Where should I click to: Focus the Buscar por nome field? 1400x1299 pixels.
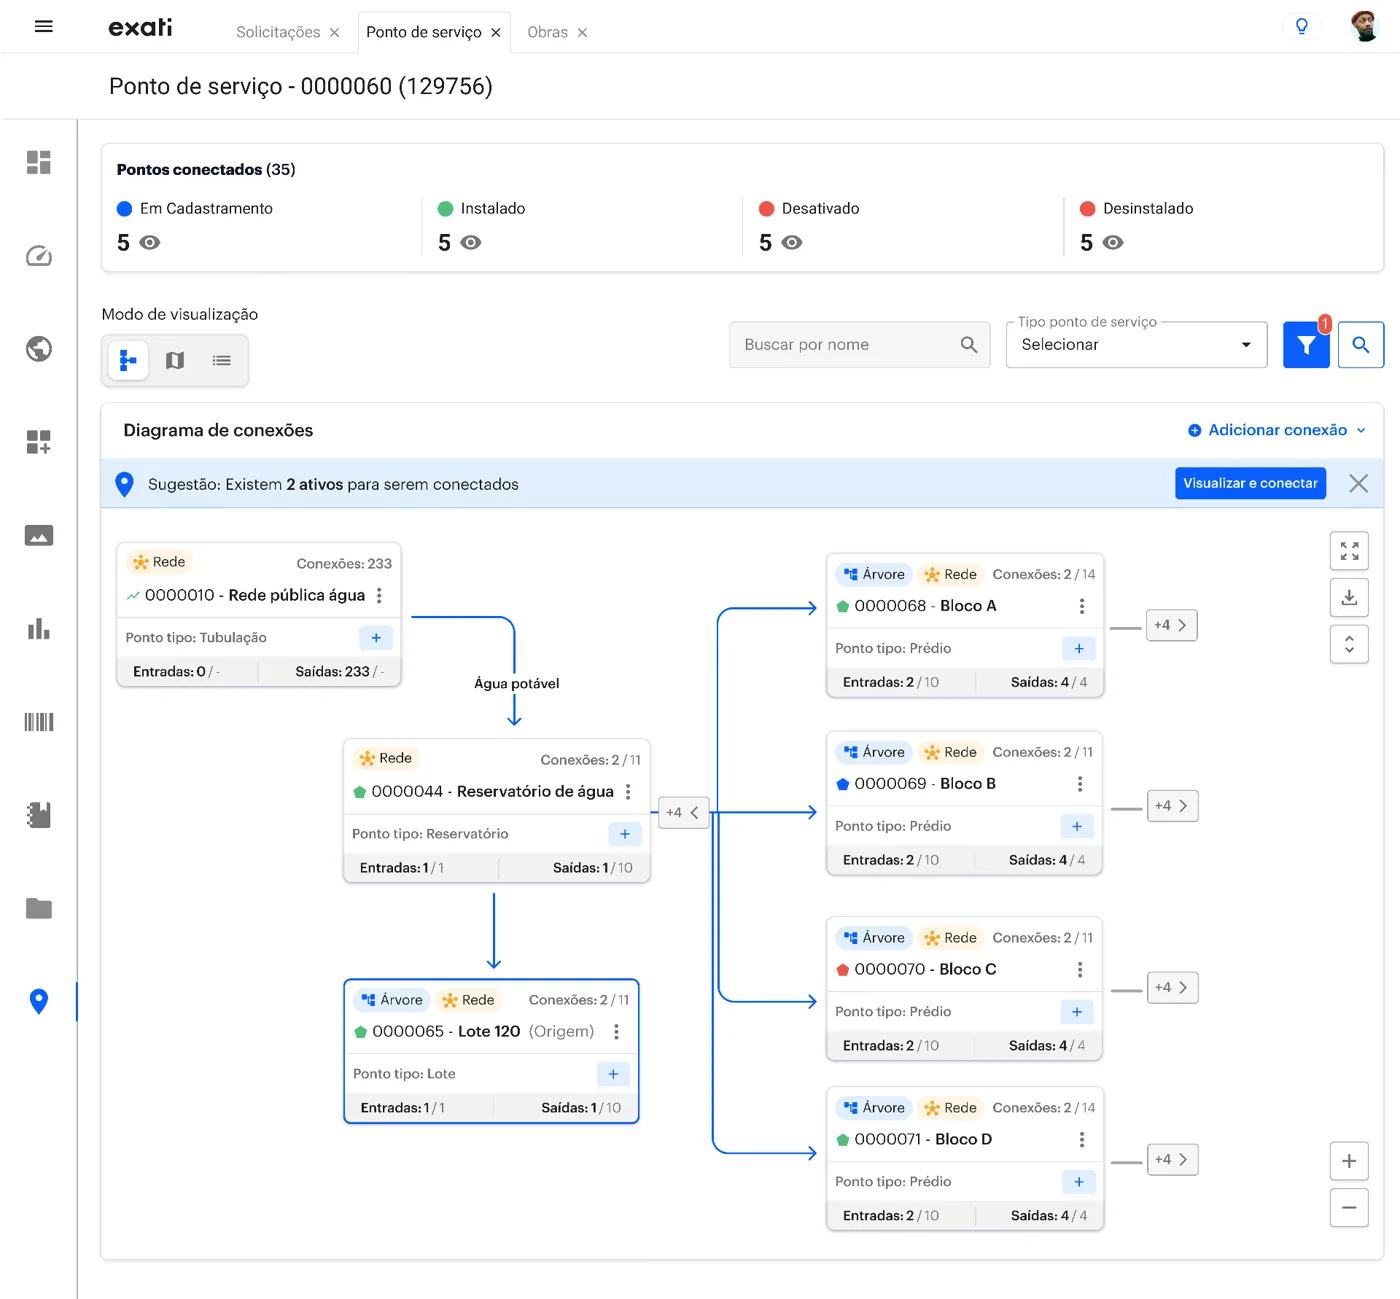pos(859,344)
